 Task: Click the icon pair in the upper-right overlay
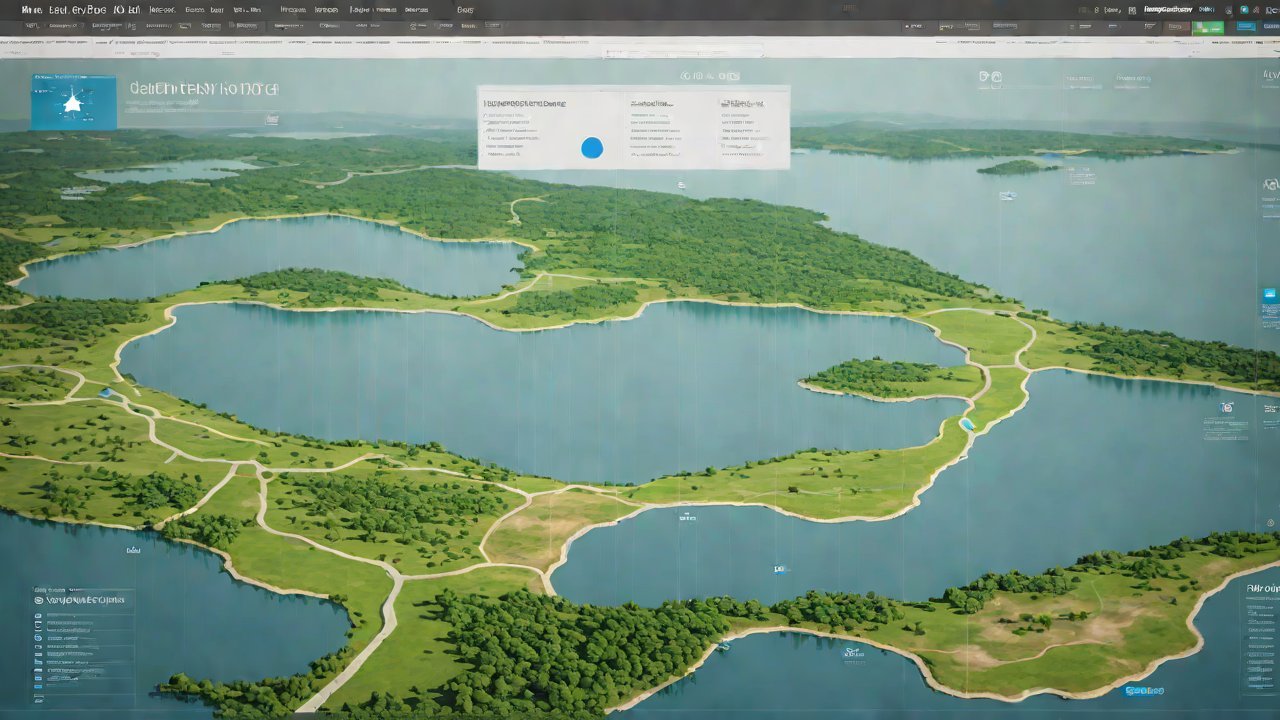[x=990, y=77]
